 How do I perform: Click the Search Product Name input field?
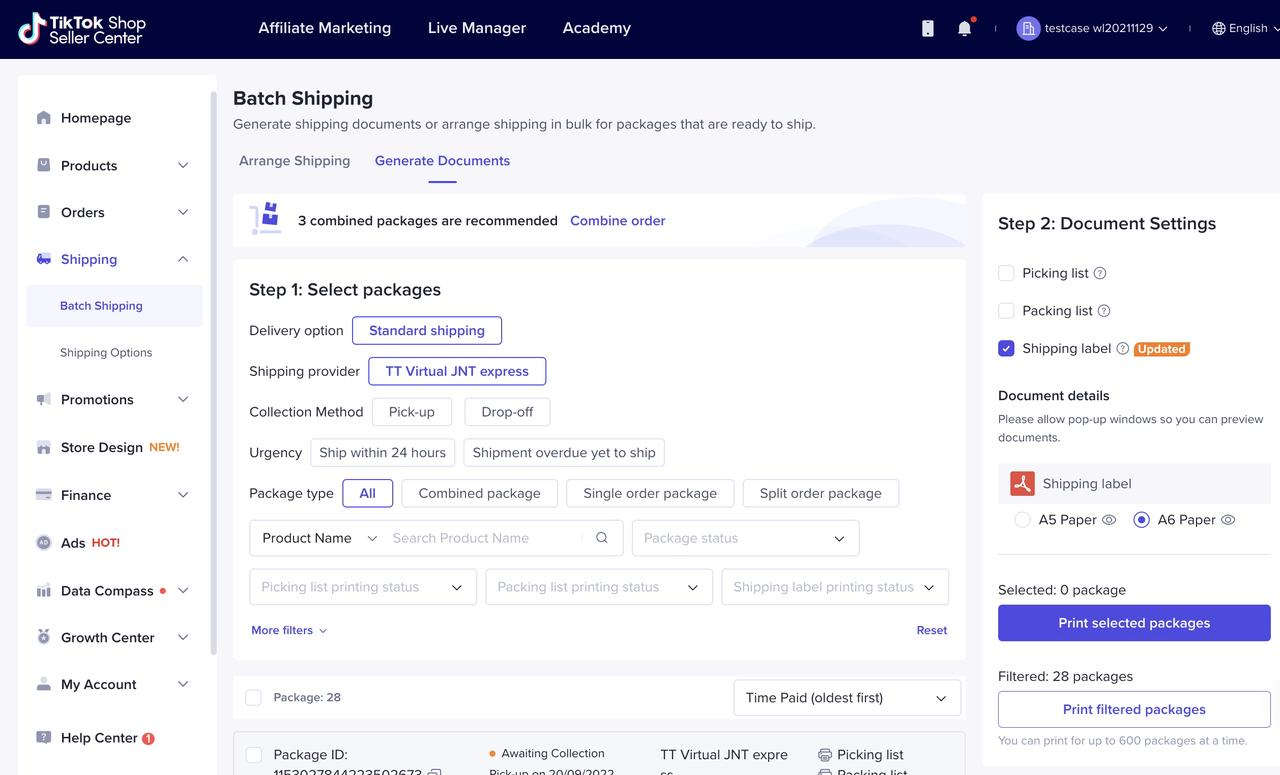(x=484, y=538)
